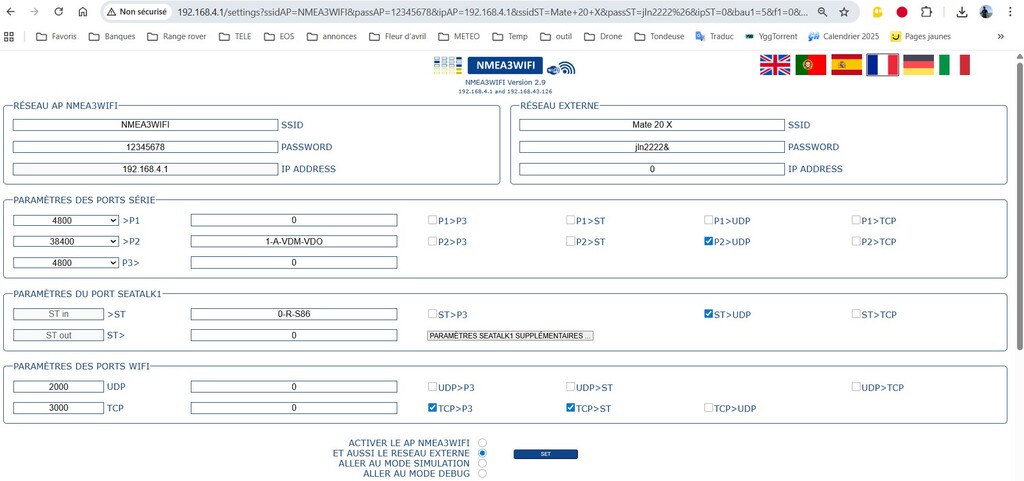1024x481 pixels.
Task: Bookmark this page with the star icon
Action: (844, 12)
